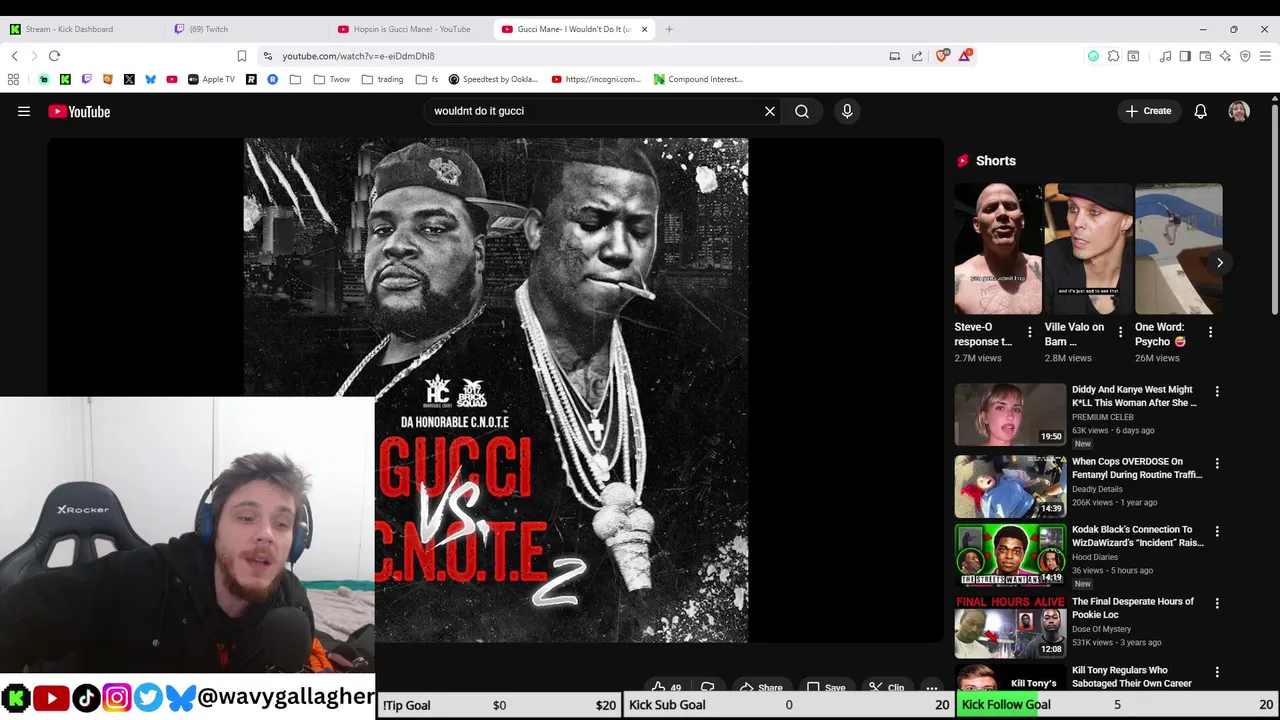Open the Brave Rewards triangle icon

(x=964, y=56)
